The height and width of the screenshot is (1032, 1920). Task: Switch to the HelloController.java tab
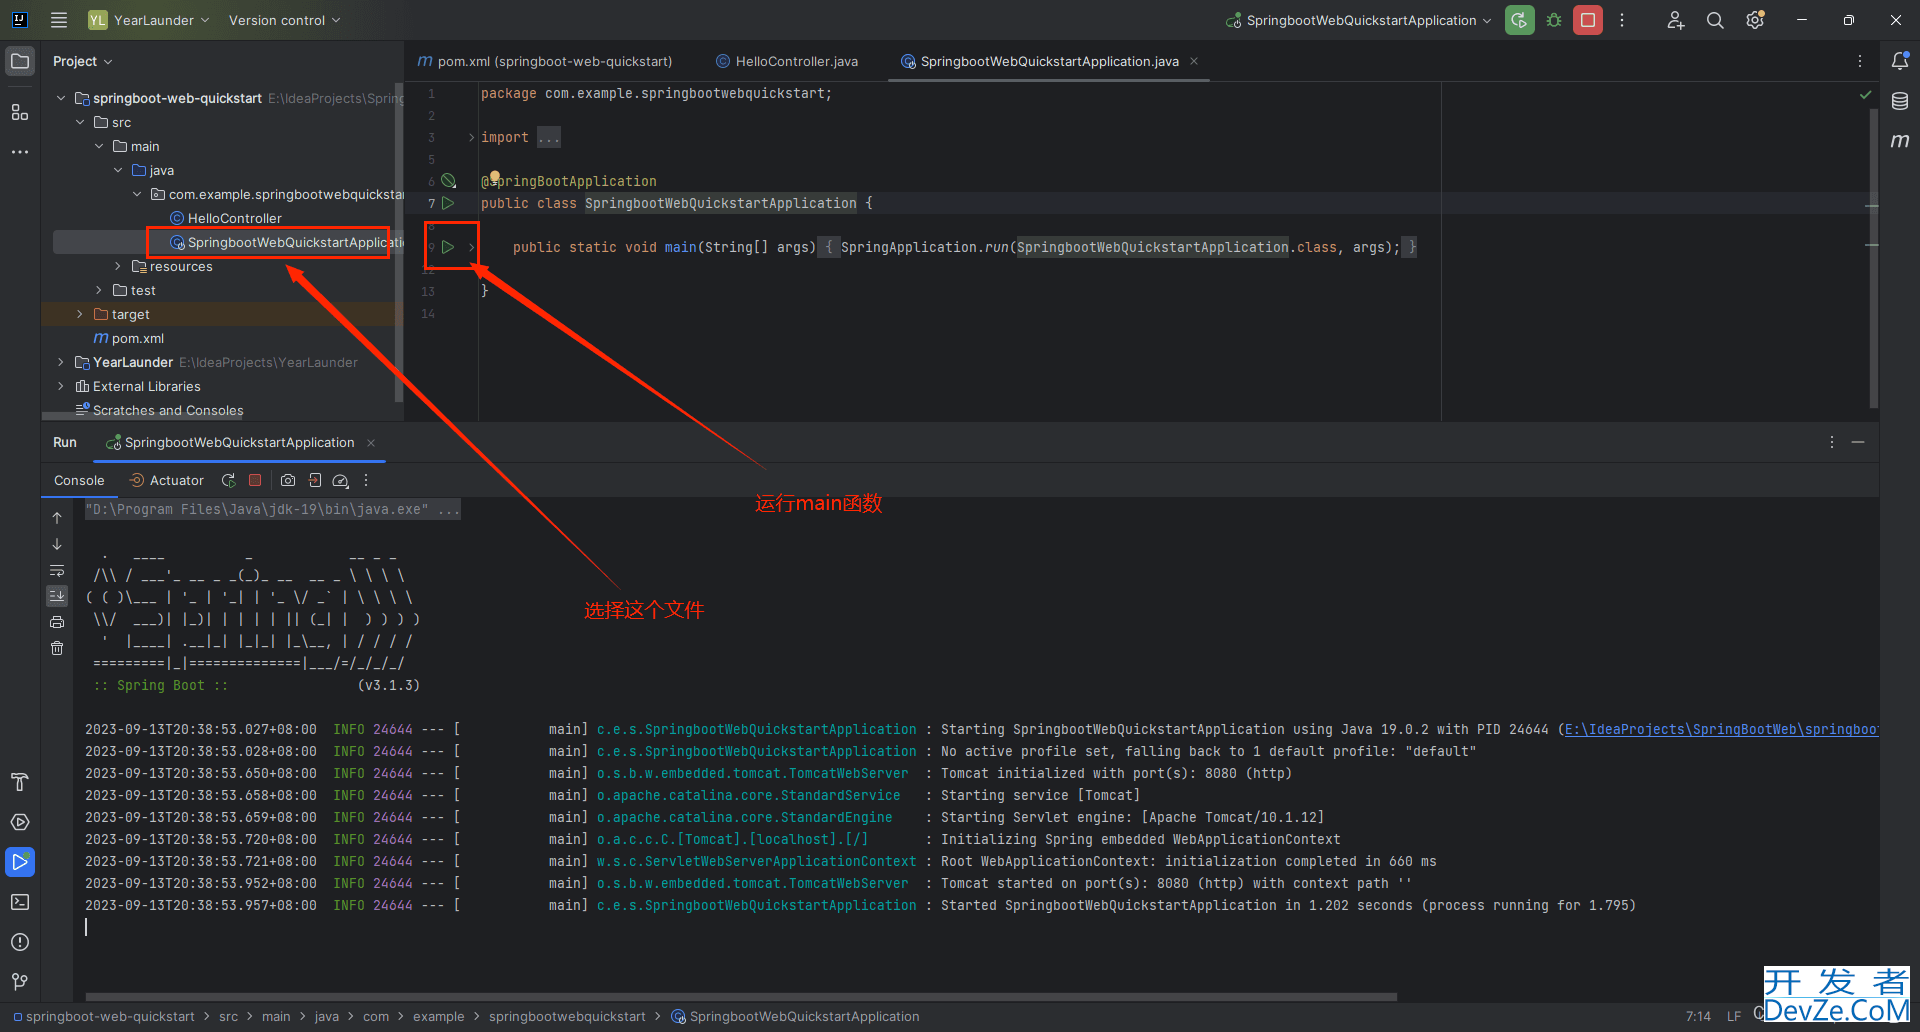pyautogui.click(x=787, y=61)
